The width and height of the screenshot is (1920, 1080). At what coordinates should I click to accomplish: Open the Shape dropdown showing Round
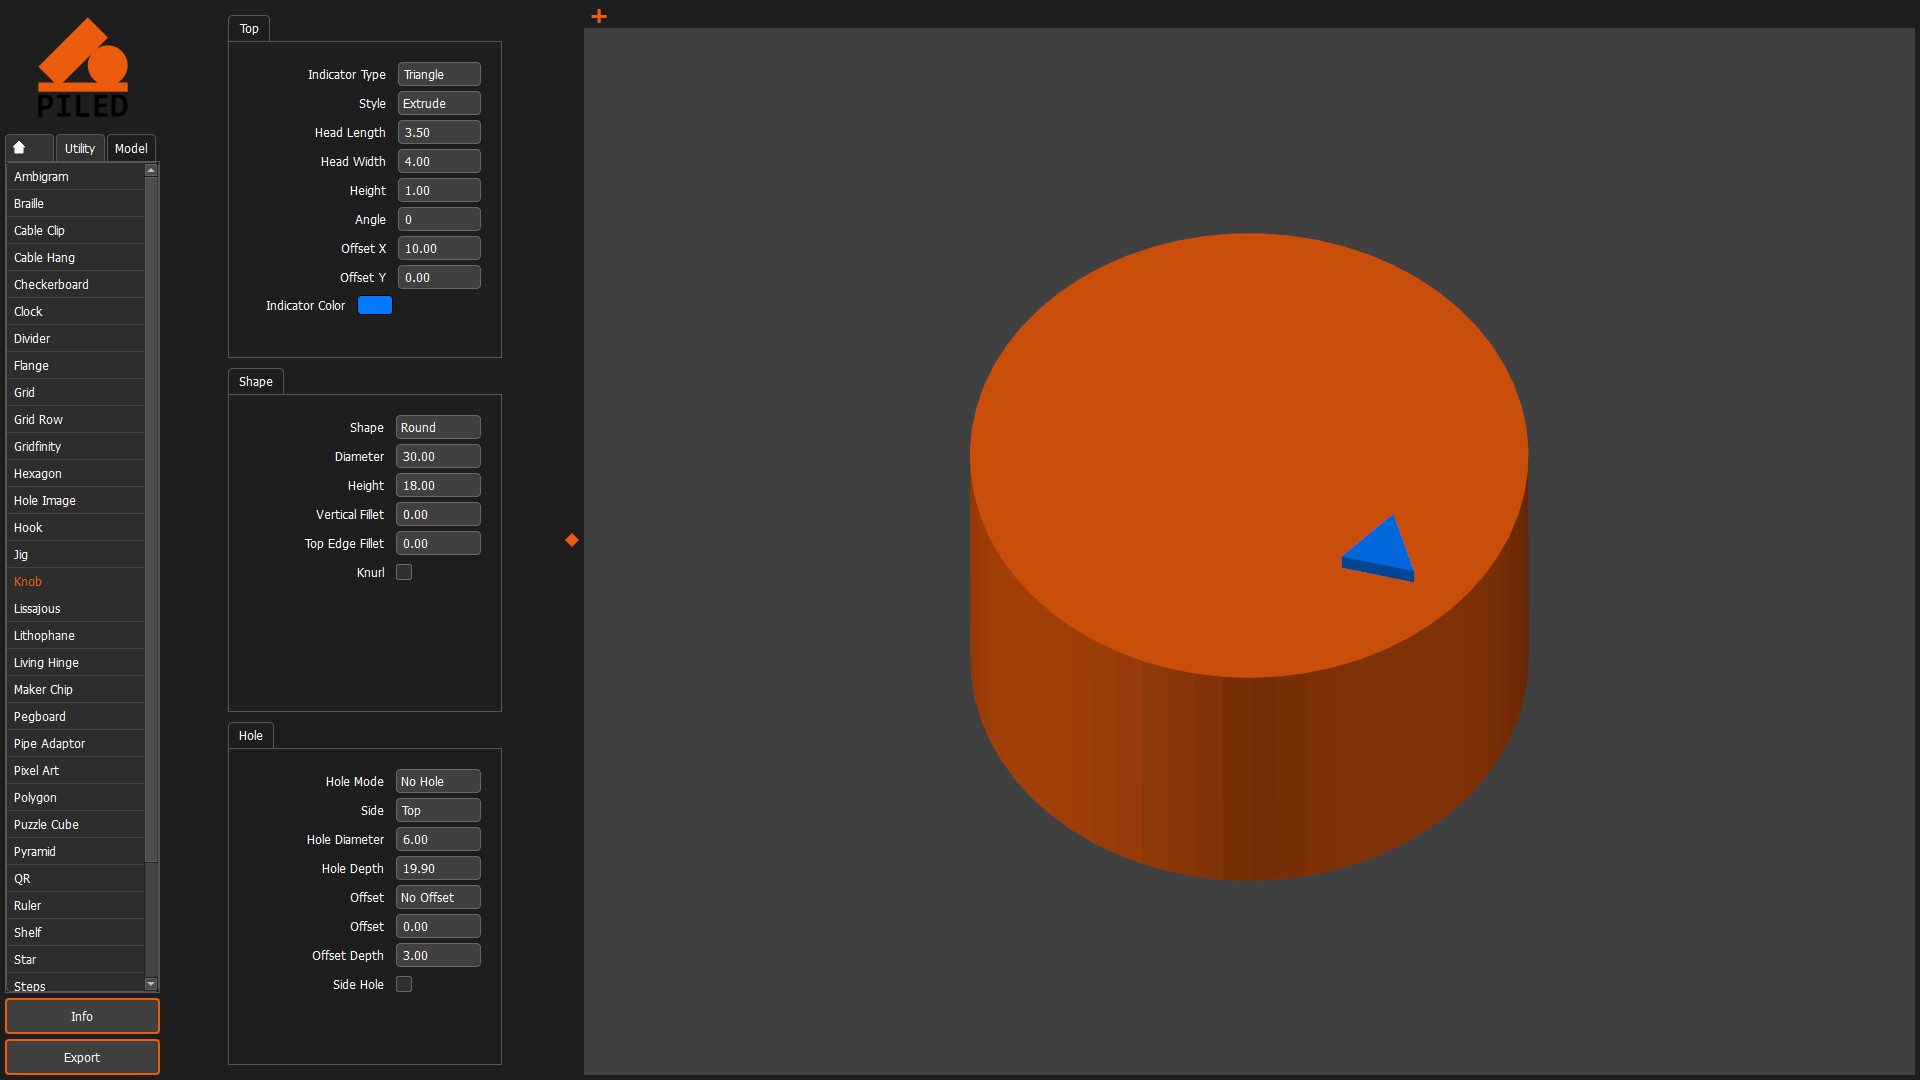point(437,427)
